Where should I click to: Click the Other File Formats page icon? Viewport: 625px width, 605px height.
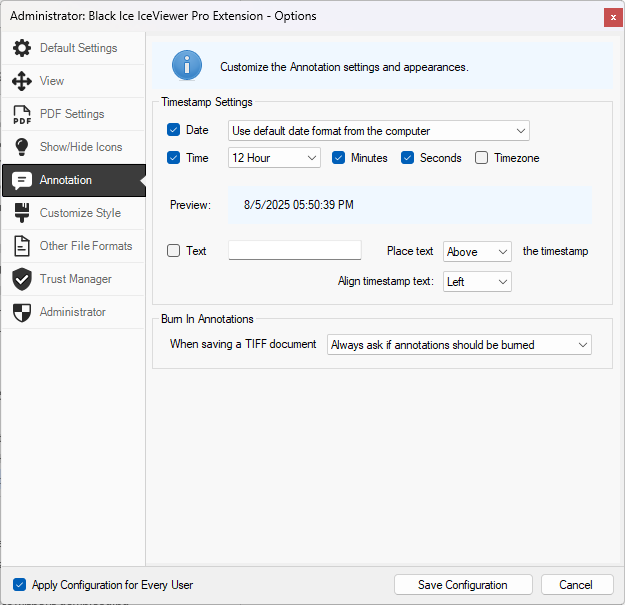point(22,246)
